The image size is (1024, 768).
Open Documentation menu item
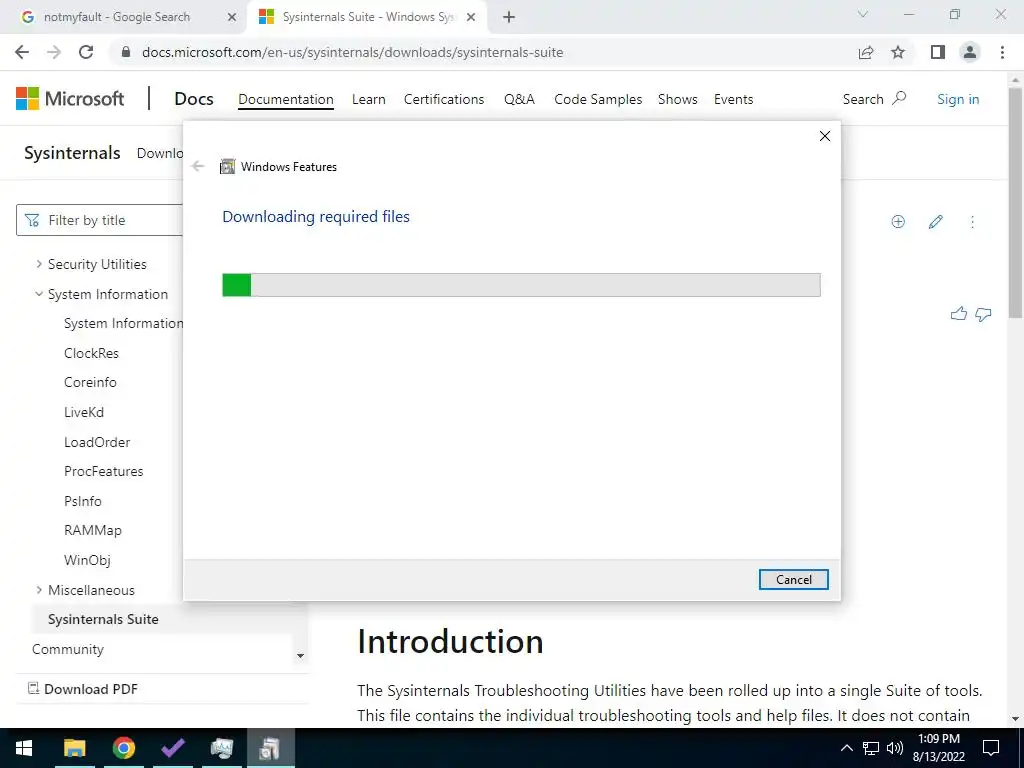coord(285,99)
